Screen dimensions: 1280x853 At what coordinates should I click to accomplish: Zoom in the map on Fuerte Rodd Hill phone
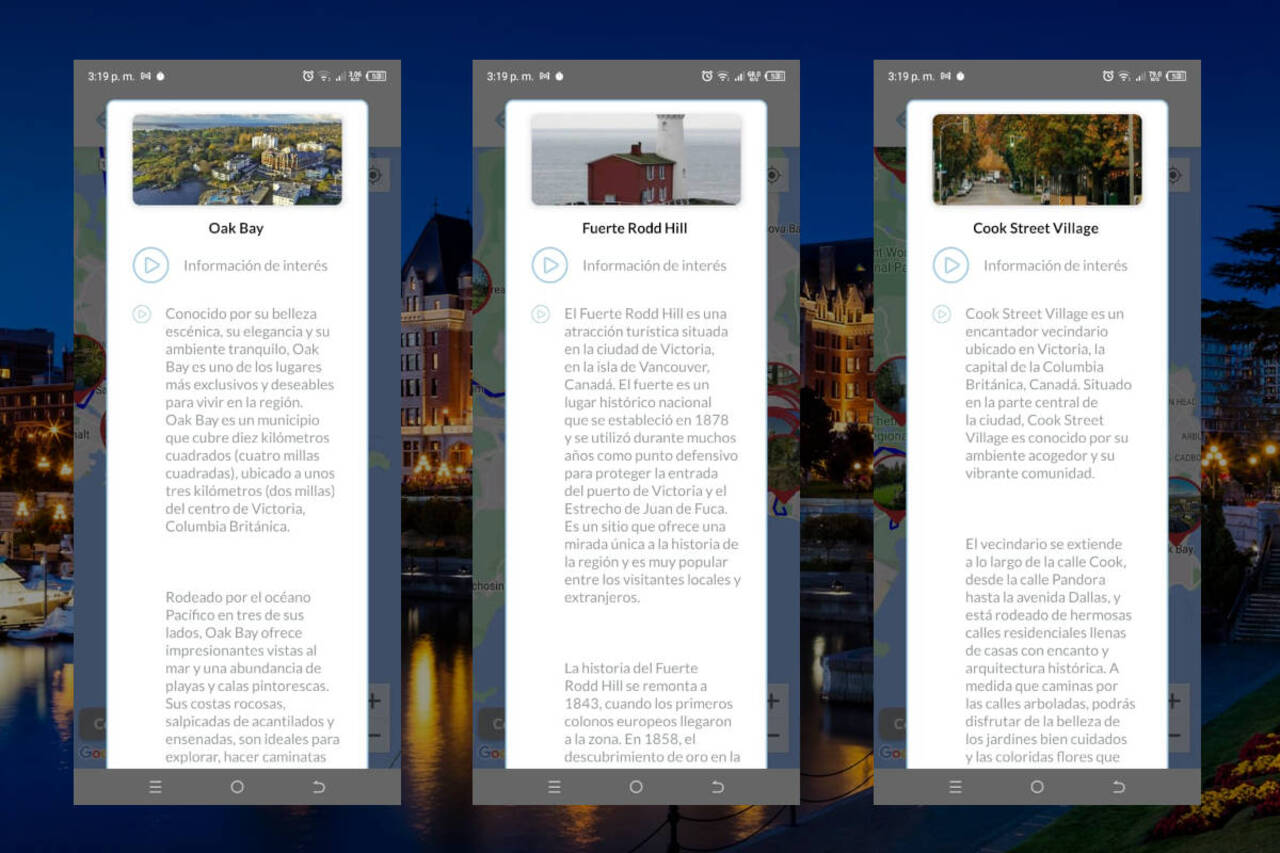(773, 701)
